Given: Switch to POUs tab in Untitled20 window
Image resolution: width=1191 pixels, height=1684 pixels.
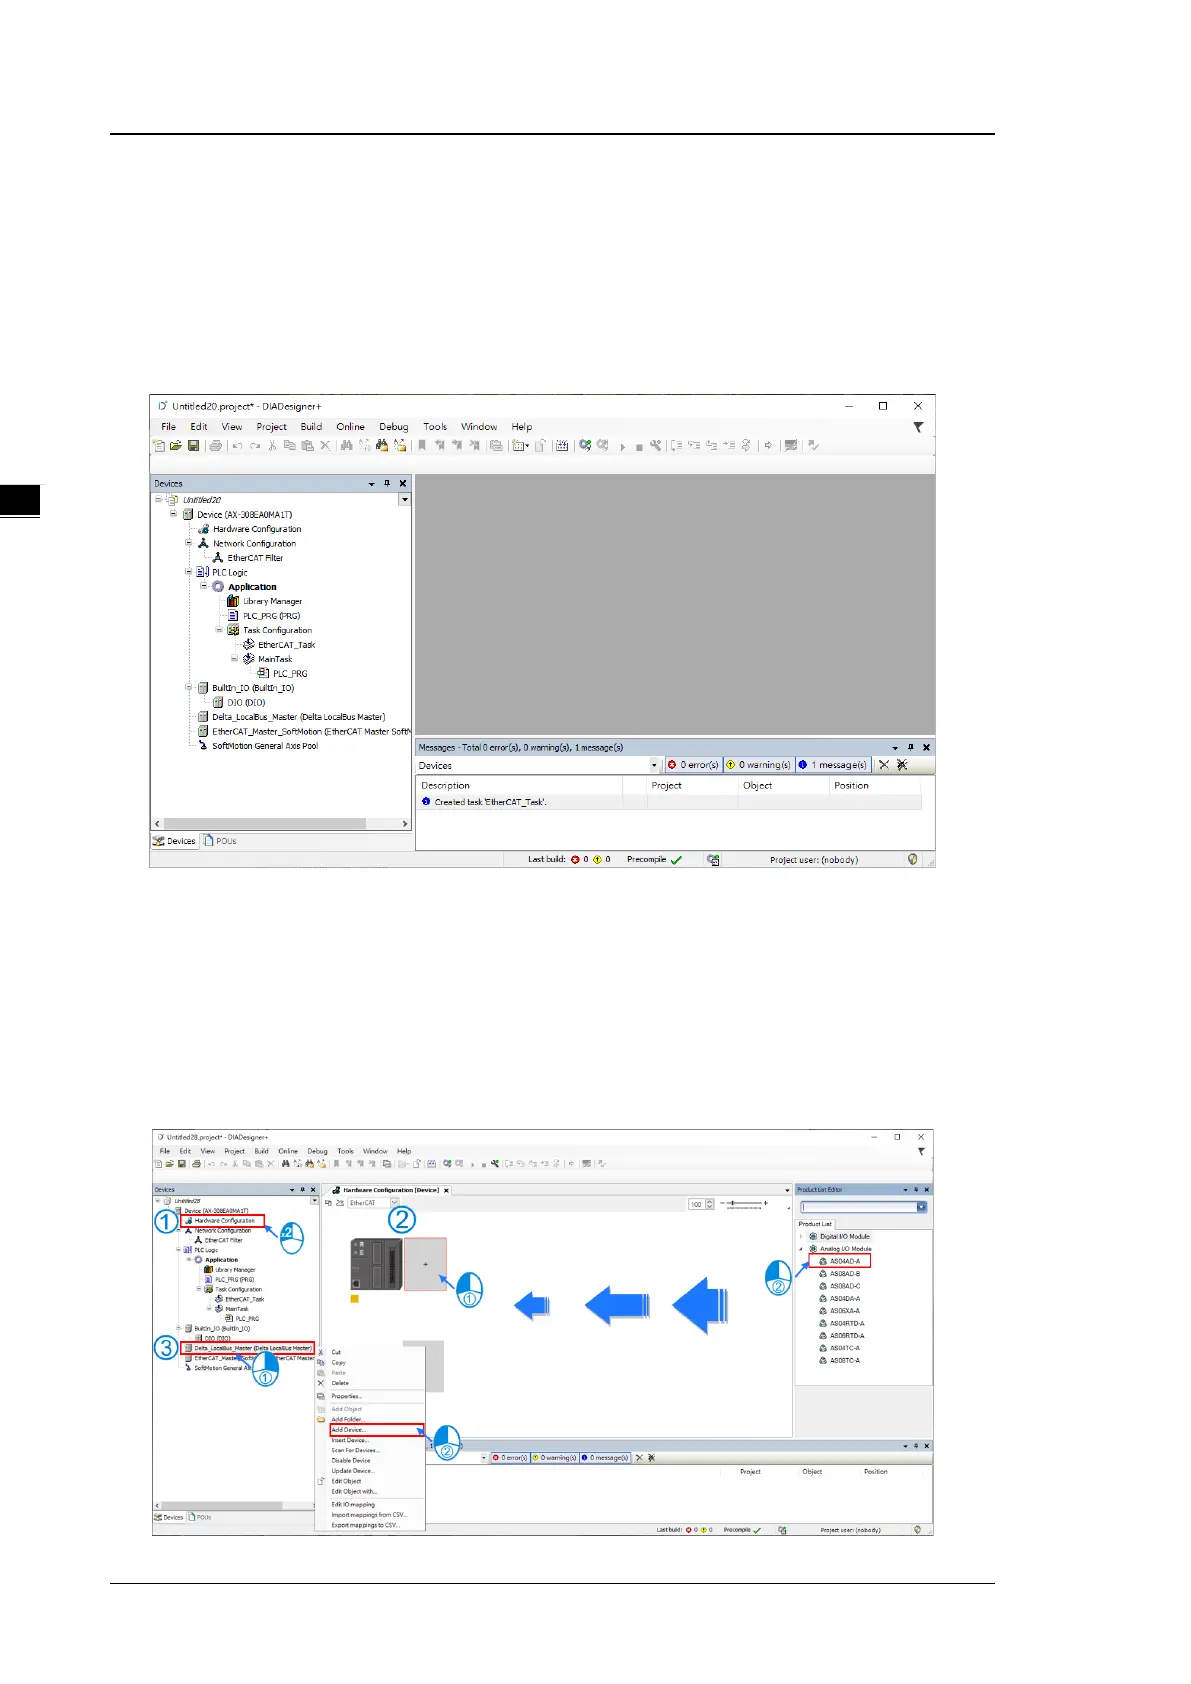Looking at the screenshot, I should point(220,841).
